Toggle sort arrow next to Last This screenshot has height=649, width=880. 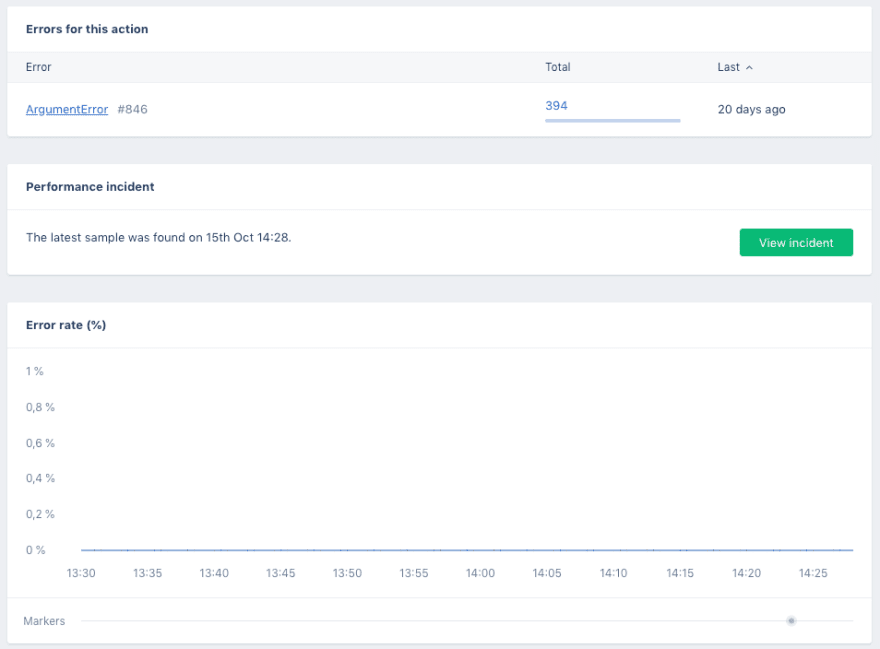point(749,67)
